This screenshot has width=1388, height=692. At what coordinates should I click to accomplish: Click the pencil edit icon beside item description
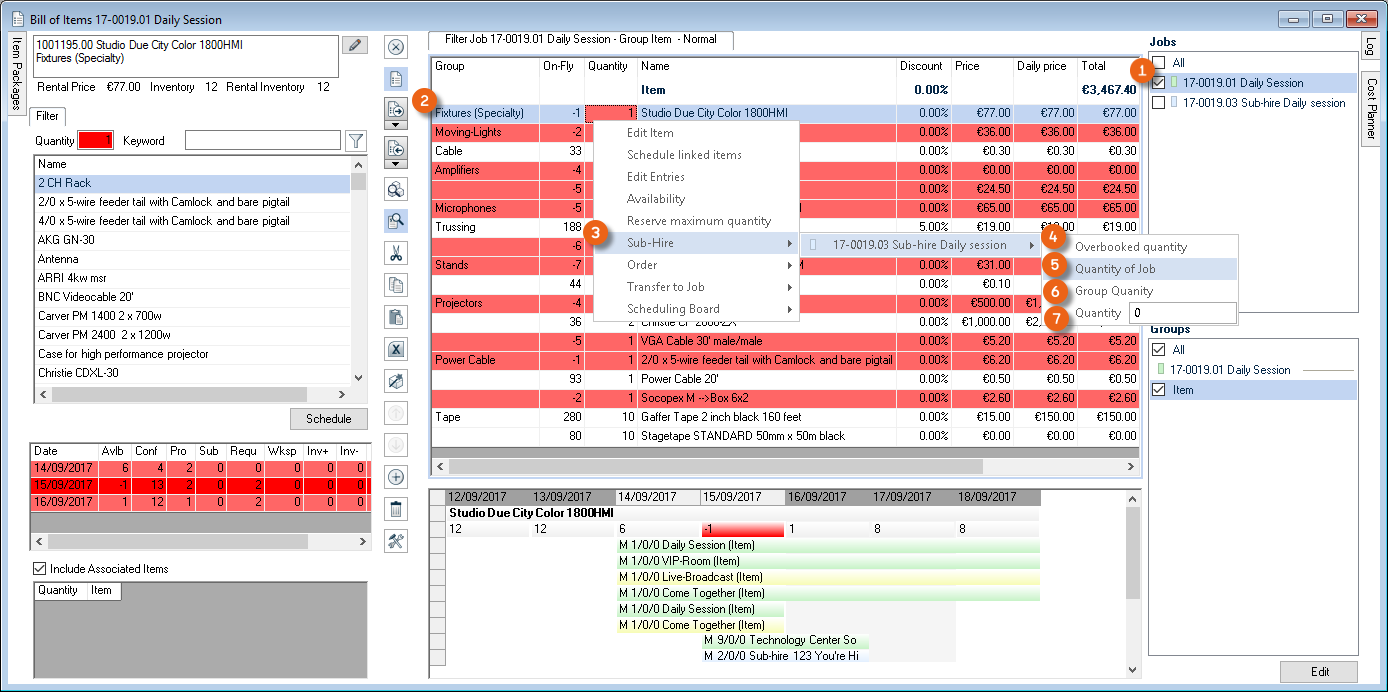[354, 45]
